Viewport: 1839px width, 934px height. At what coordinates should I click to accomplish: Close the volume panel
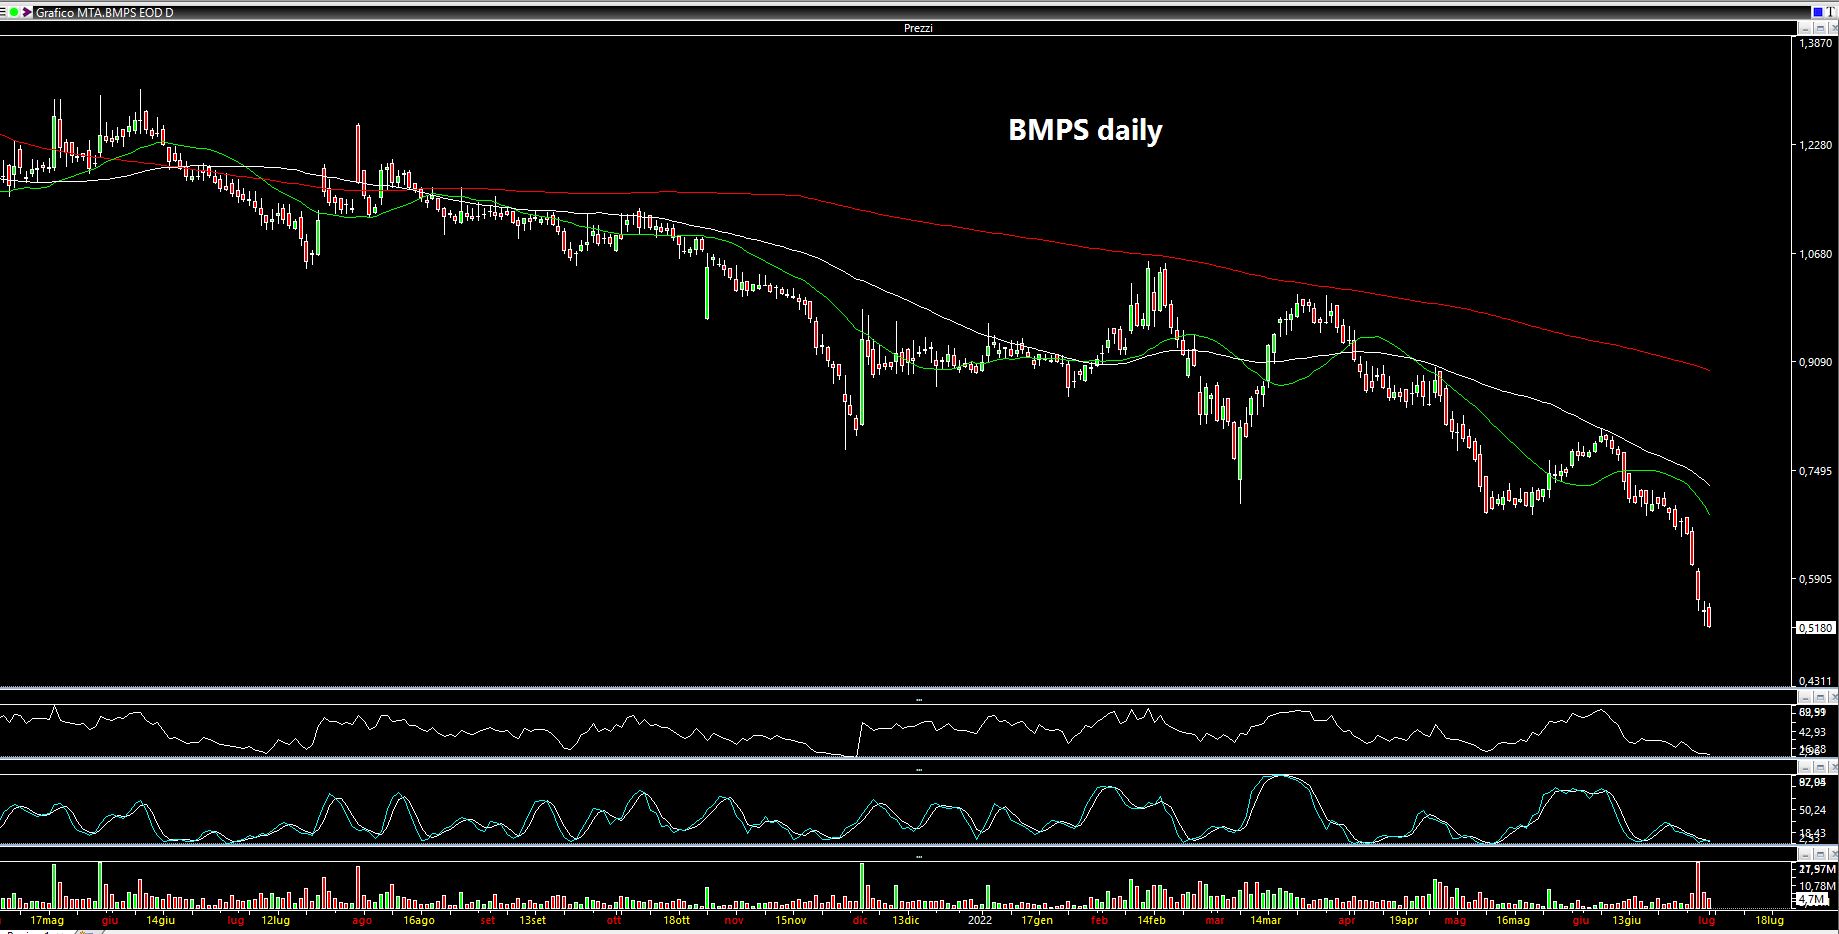tap(1833, 854)
